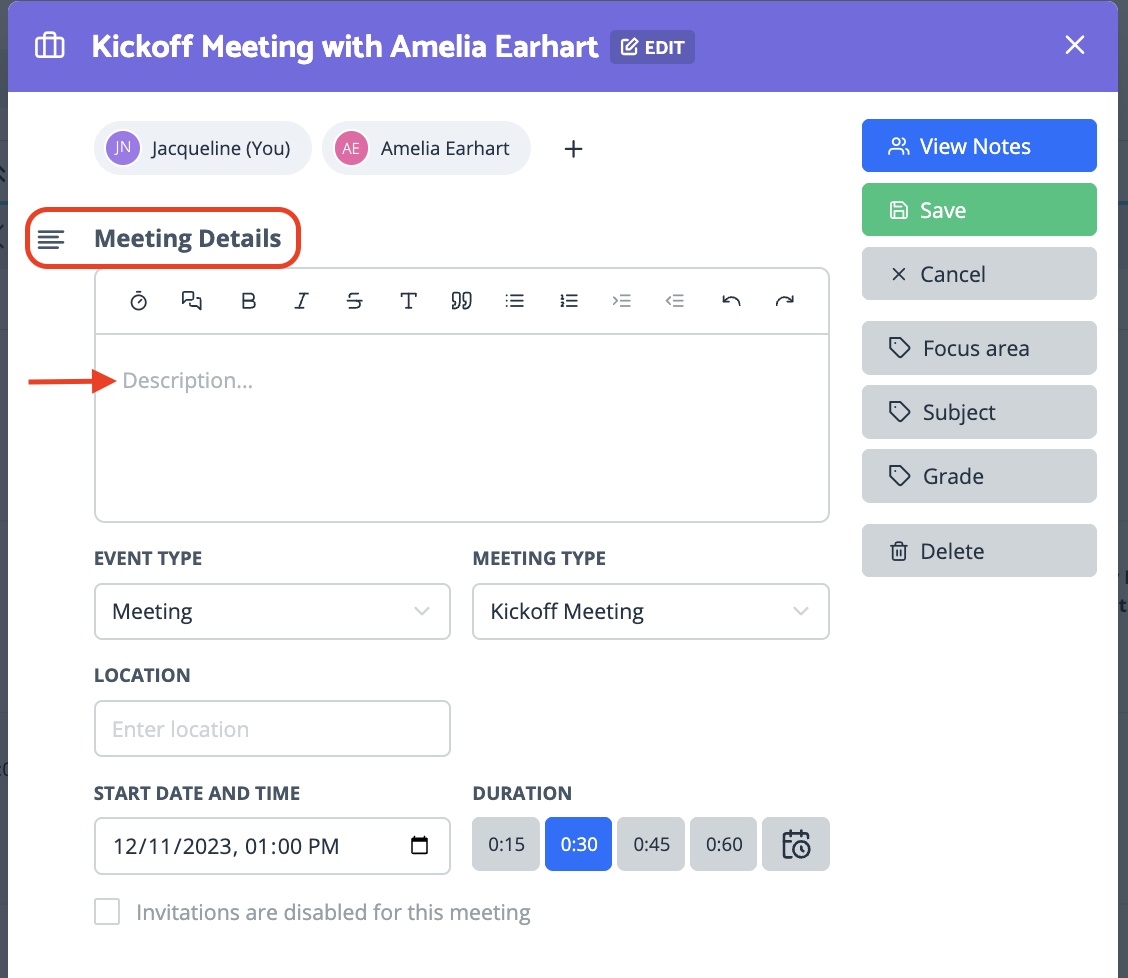Select the 0:15 duration option
Viewport: 1128px width, 978px height.
coord(506,844)
